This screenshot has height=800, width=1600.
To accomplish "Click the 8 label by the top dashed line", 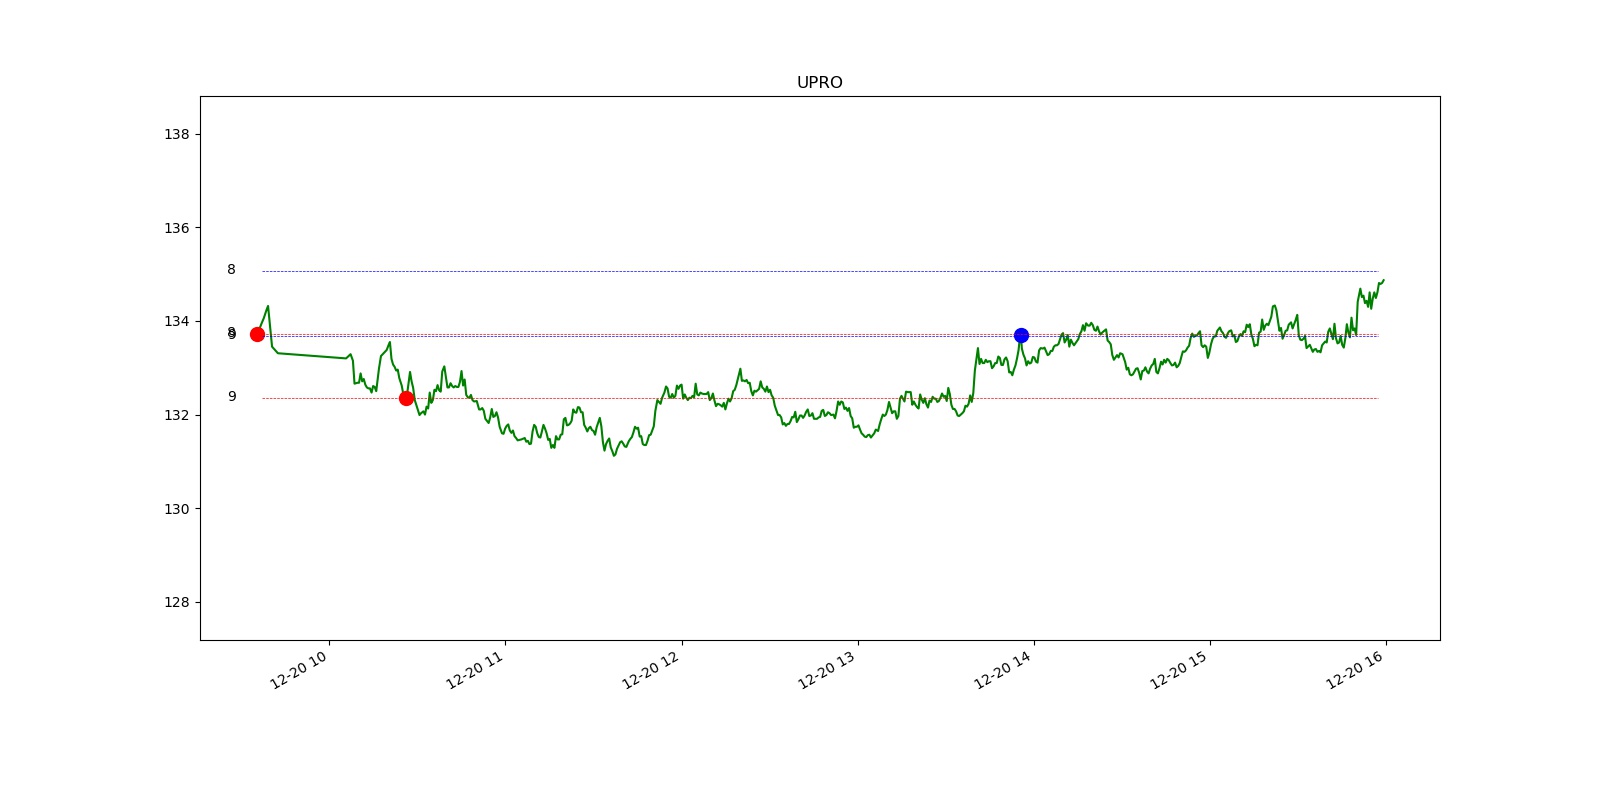I will tap(231, 269).
